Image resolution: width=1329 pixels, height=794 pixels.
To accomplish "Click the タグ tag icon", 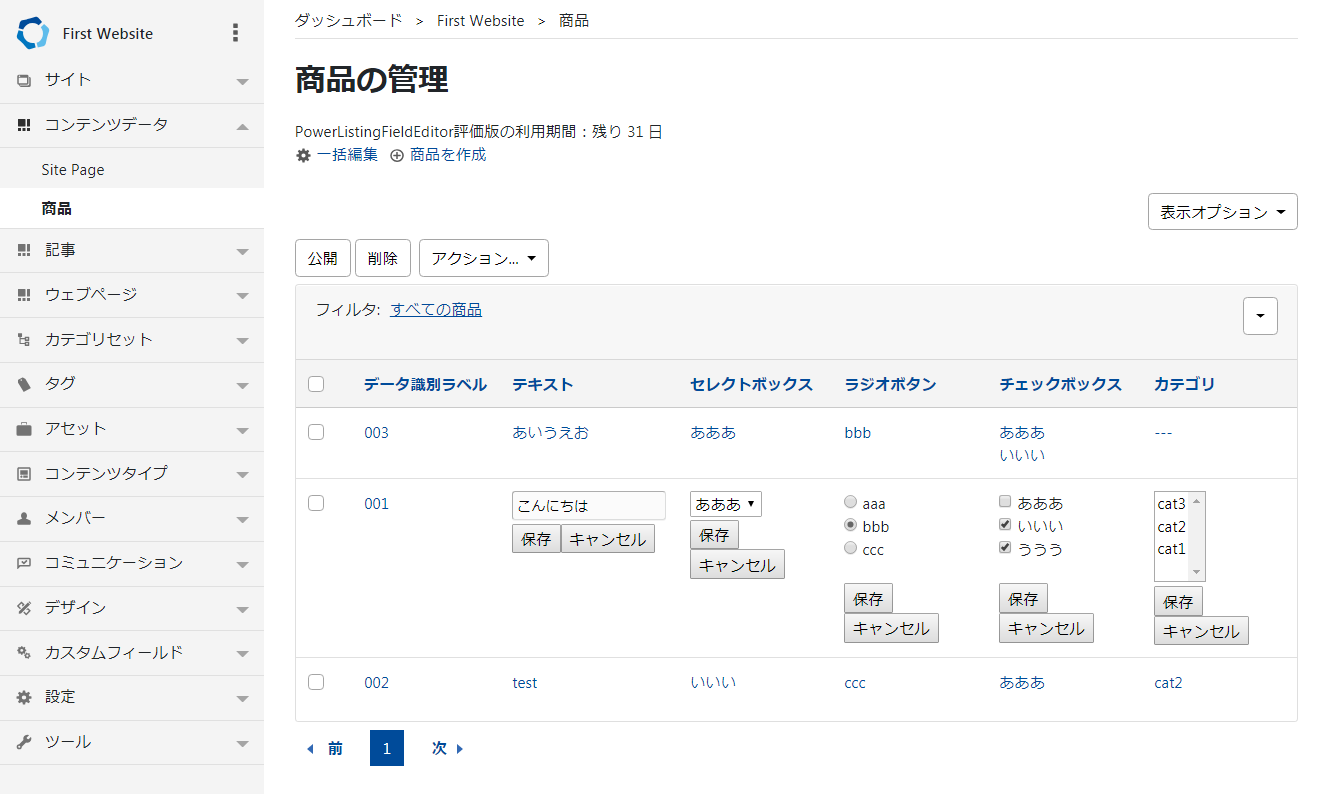I will (x=24, y=384).
